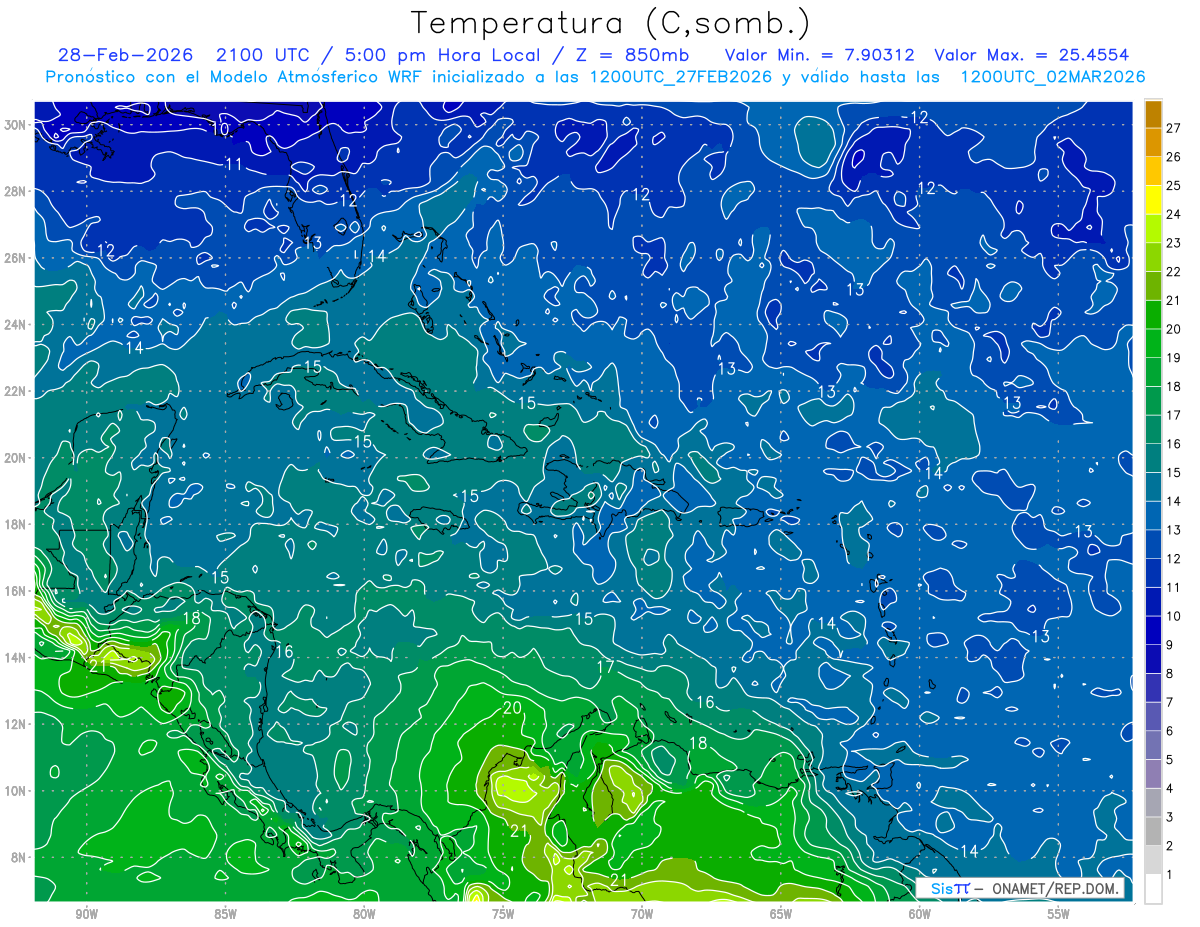
Task: Click the '14N' latitude axis label
Action: pyautogui.click(x=16, y=657)
